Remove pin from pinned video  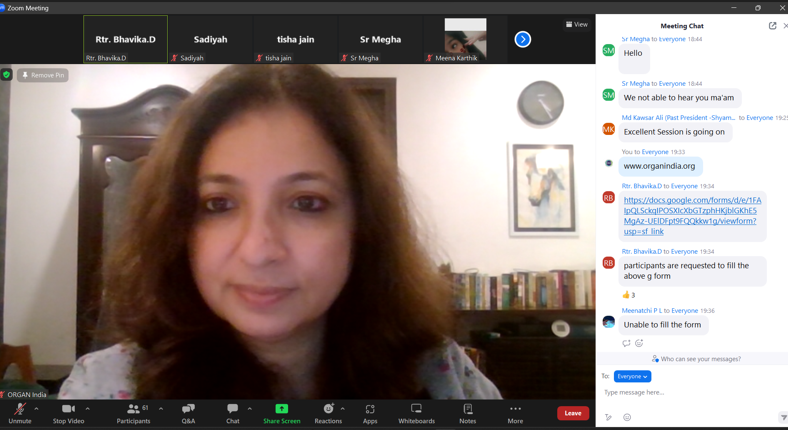(43, 75)
